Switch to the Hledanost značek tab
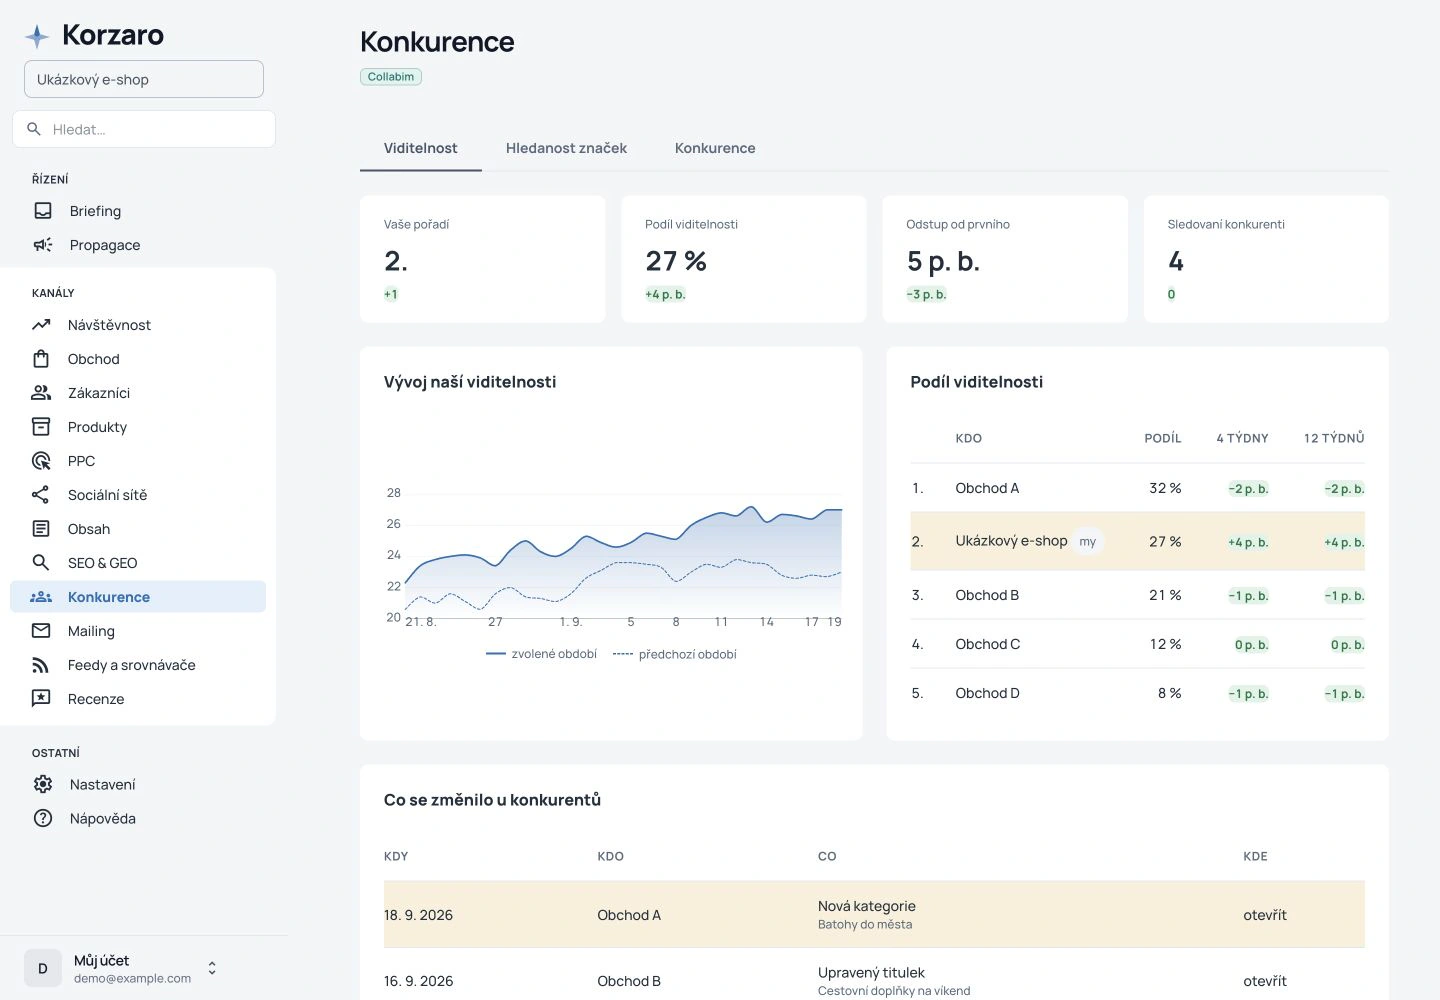Screen dimensions: 1440x1000 (x=566, y=148)
